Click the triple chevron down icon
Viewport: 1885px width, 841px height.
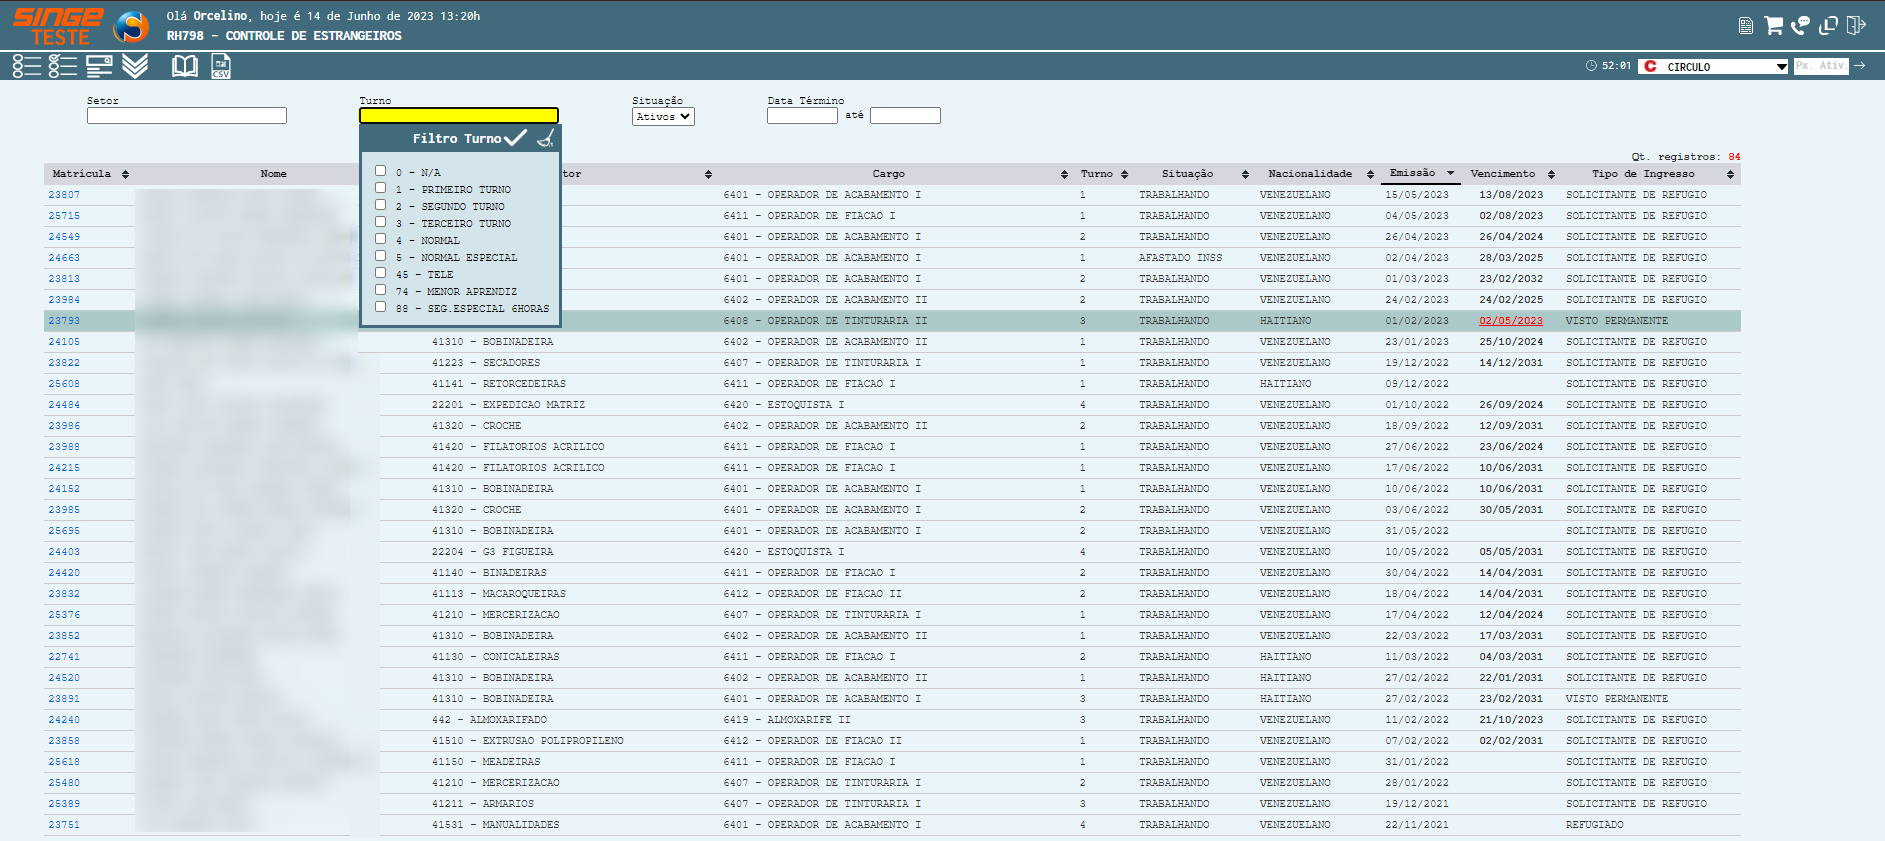click(x=135, y=66)
